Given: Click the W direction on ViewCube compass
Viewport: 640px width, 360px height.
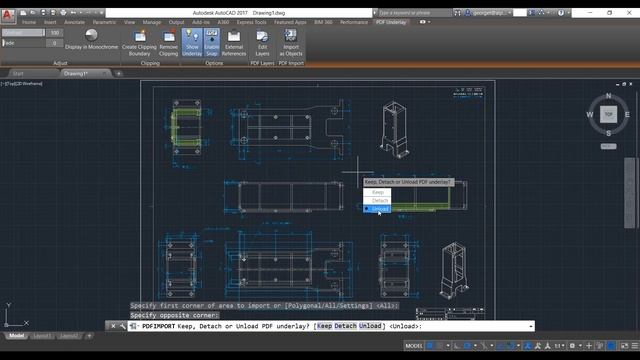Looking at the screenshot, I should click(590, 115).
